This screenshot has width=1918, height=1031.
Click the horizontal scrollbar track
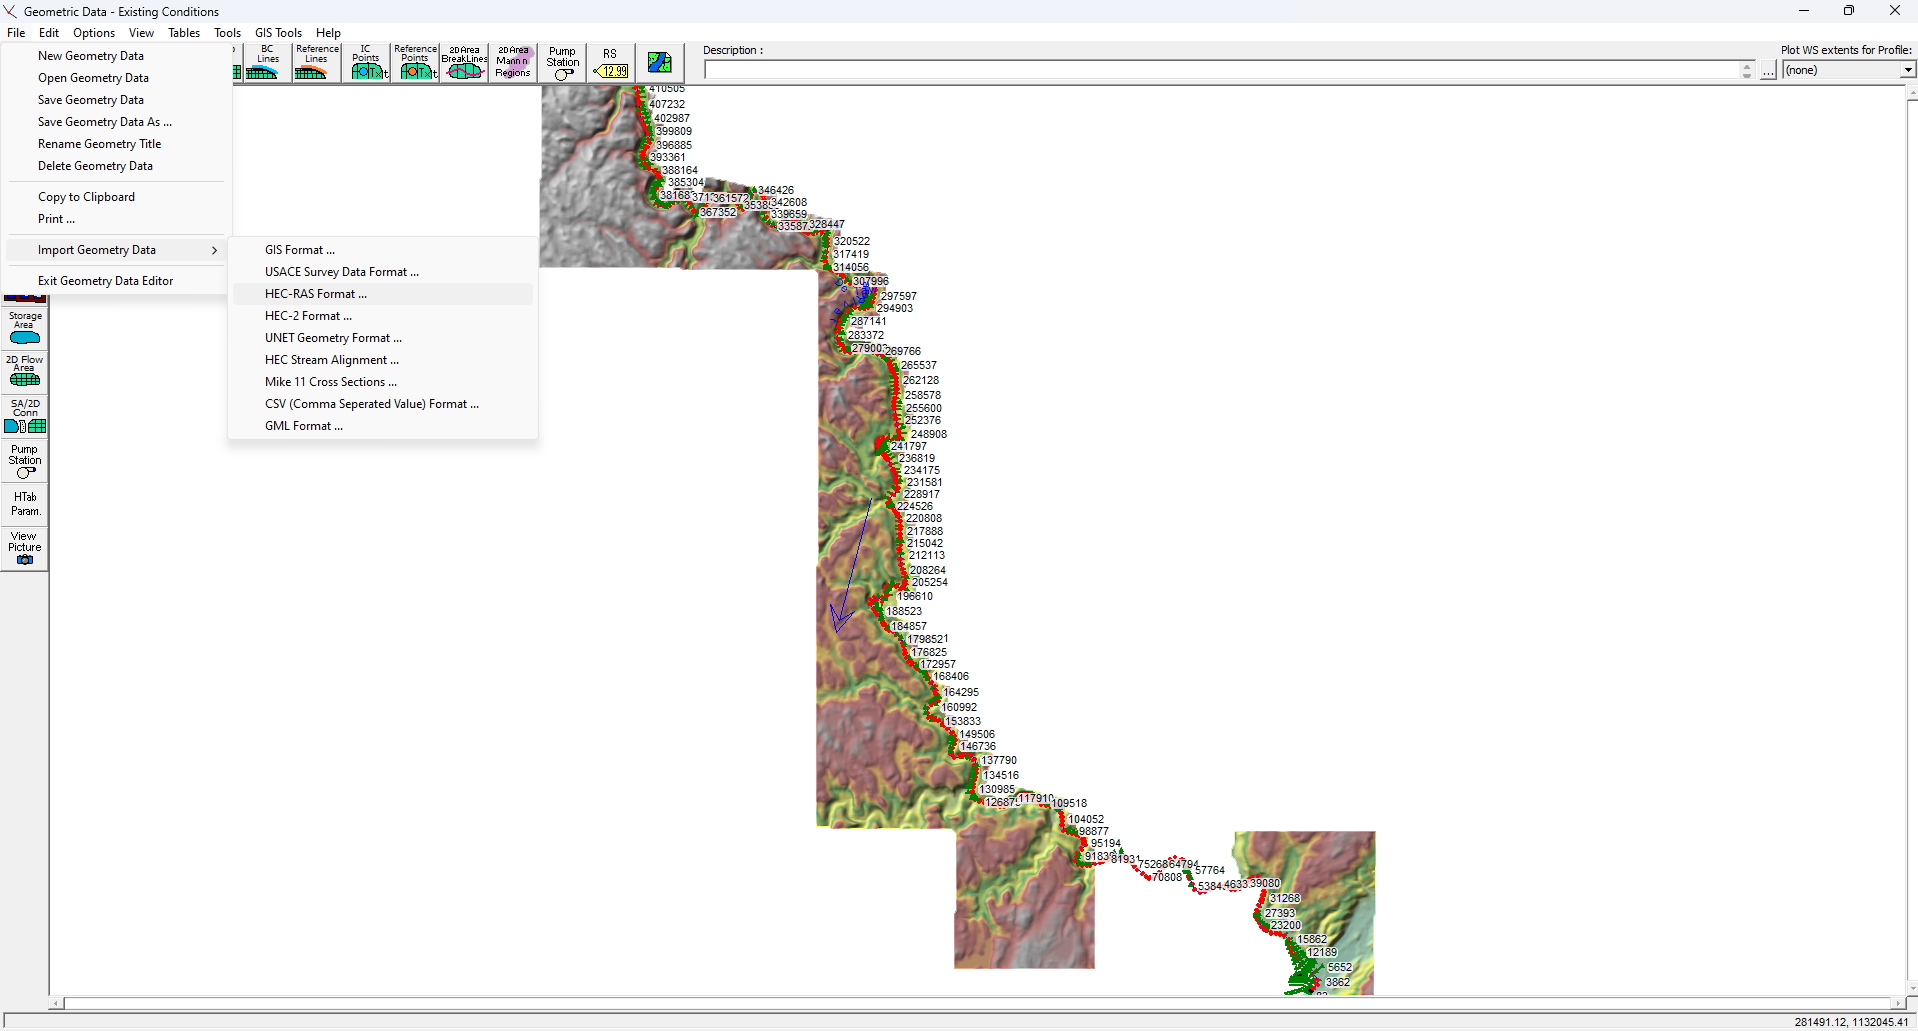[x=977, y=1003]
